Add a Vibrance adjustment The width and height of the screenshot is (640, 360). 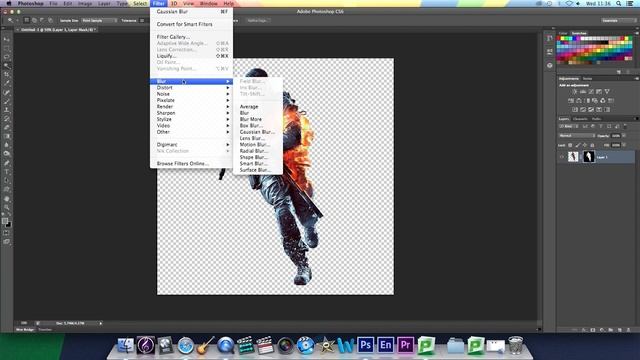click(x=607, y=92)
